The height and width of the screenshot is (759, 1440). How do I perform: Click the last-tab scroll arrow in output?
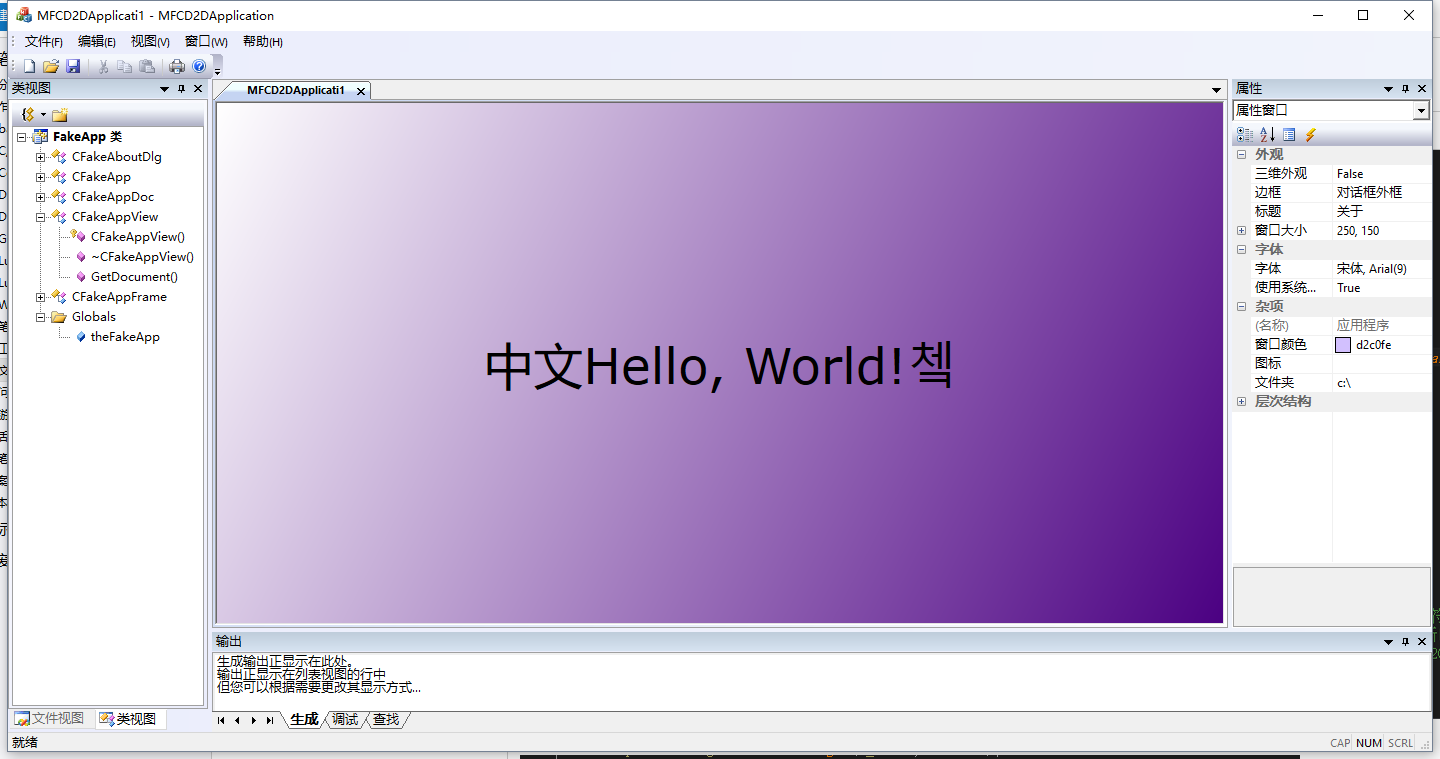click(x=270, y=720)
